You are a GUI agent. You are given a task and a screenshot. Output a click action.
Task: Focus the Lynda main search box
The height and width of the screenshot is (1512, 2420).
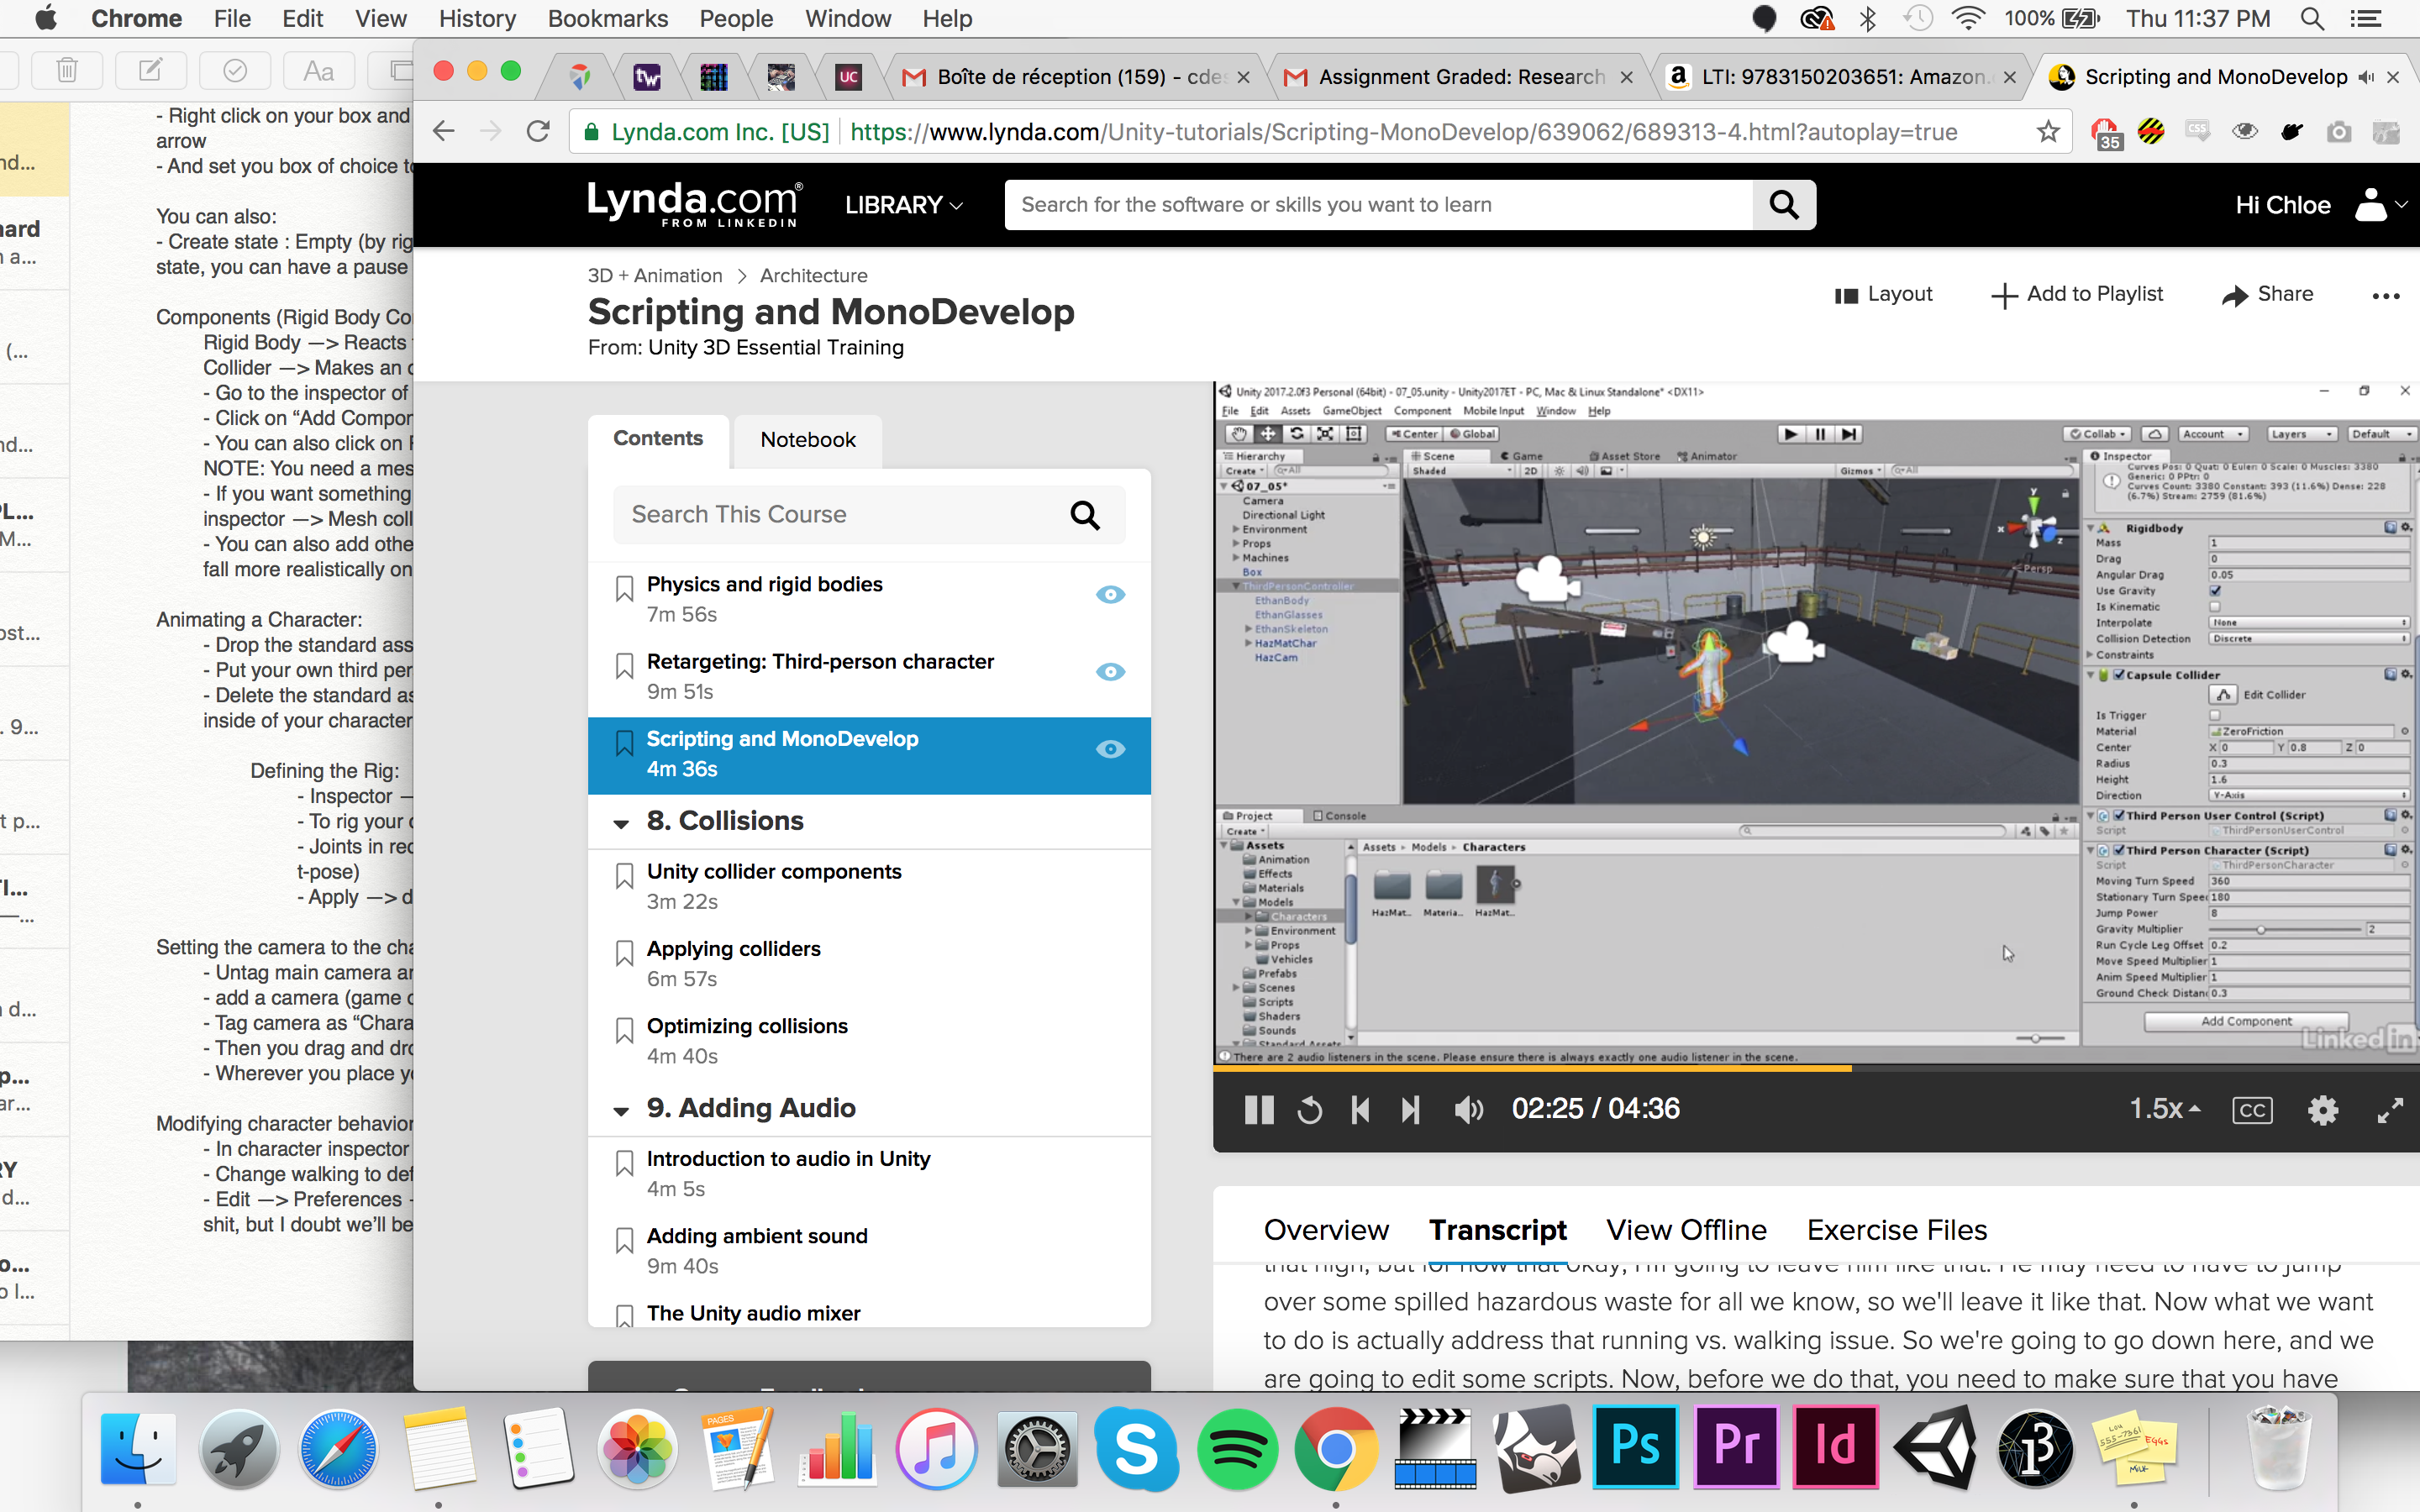(x=1379, y=205)
